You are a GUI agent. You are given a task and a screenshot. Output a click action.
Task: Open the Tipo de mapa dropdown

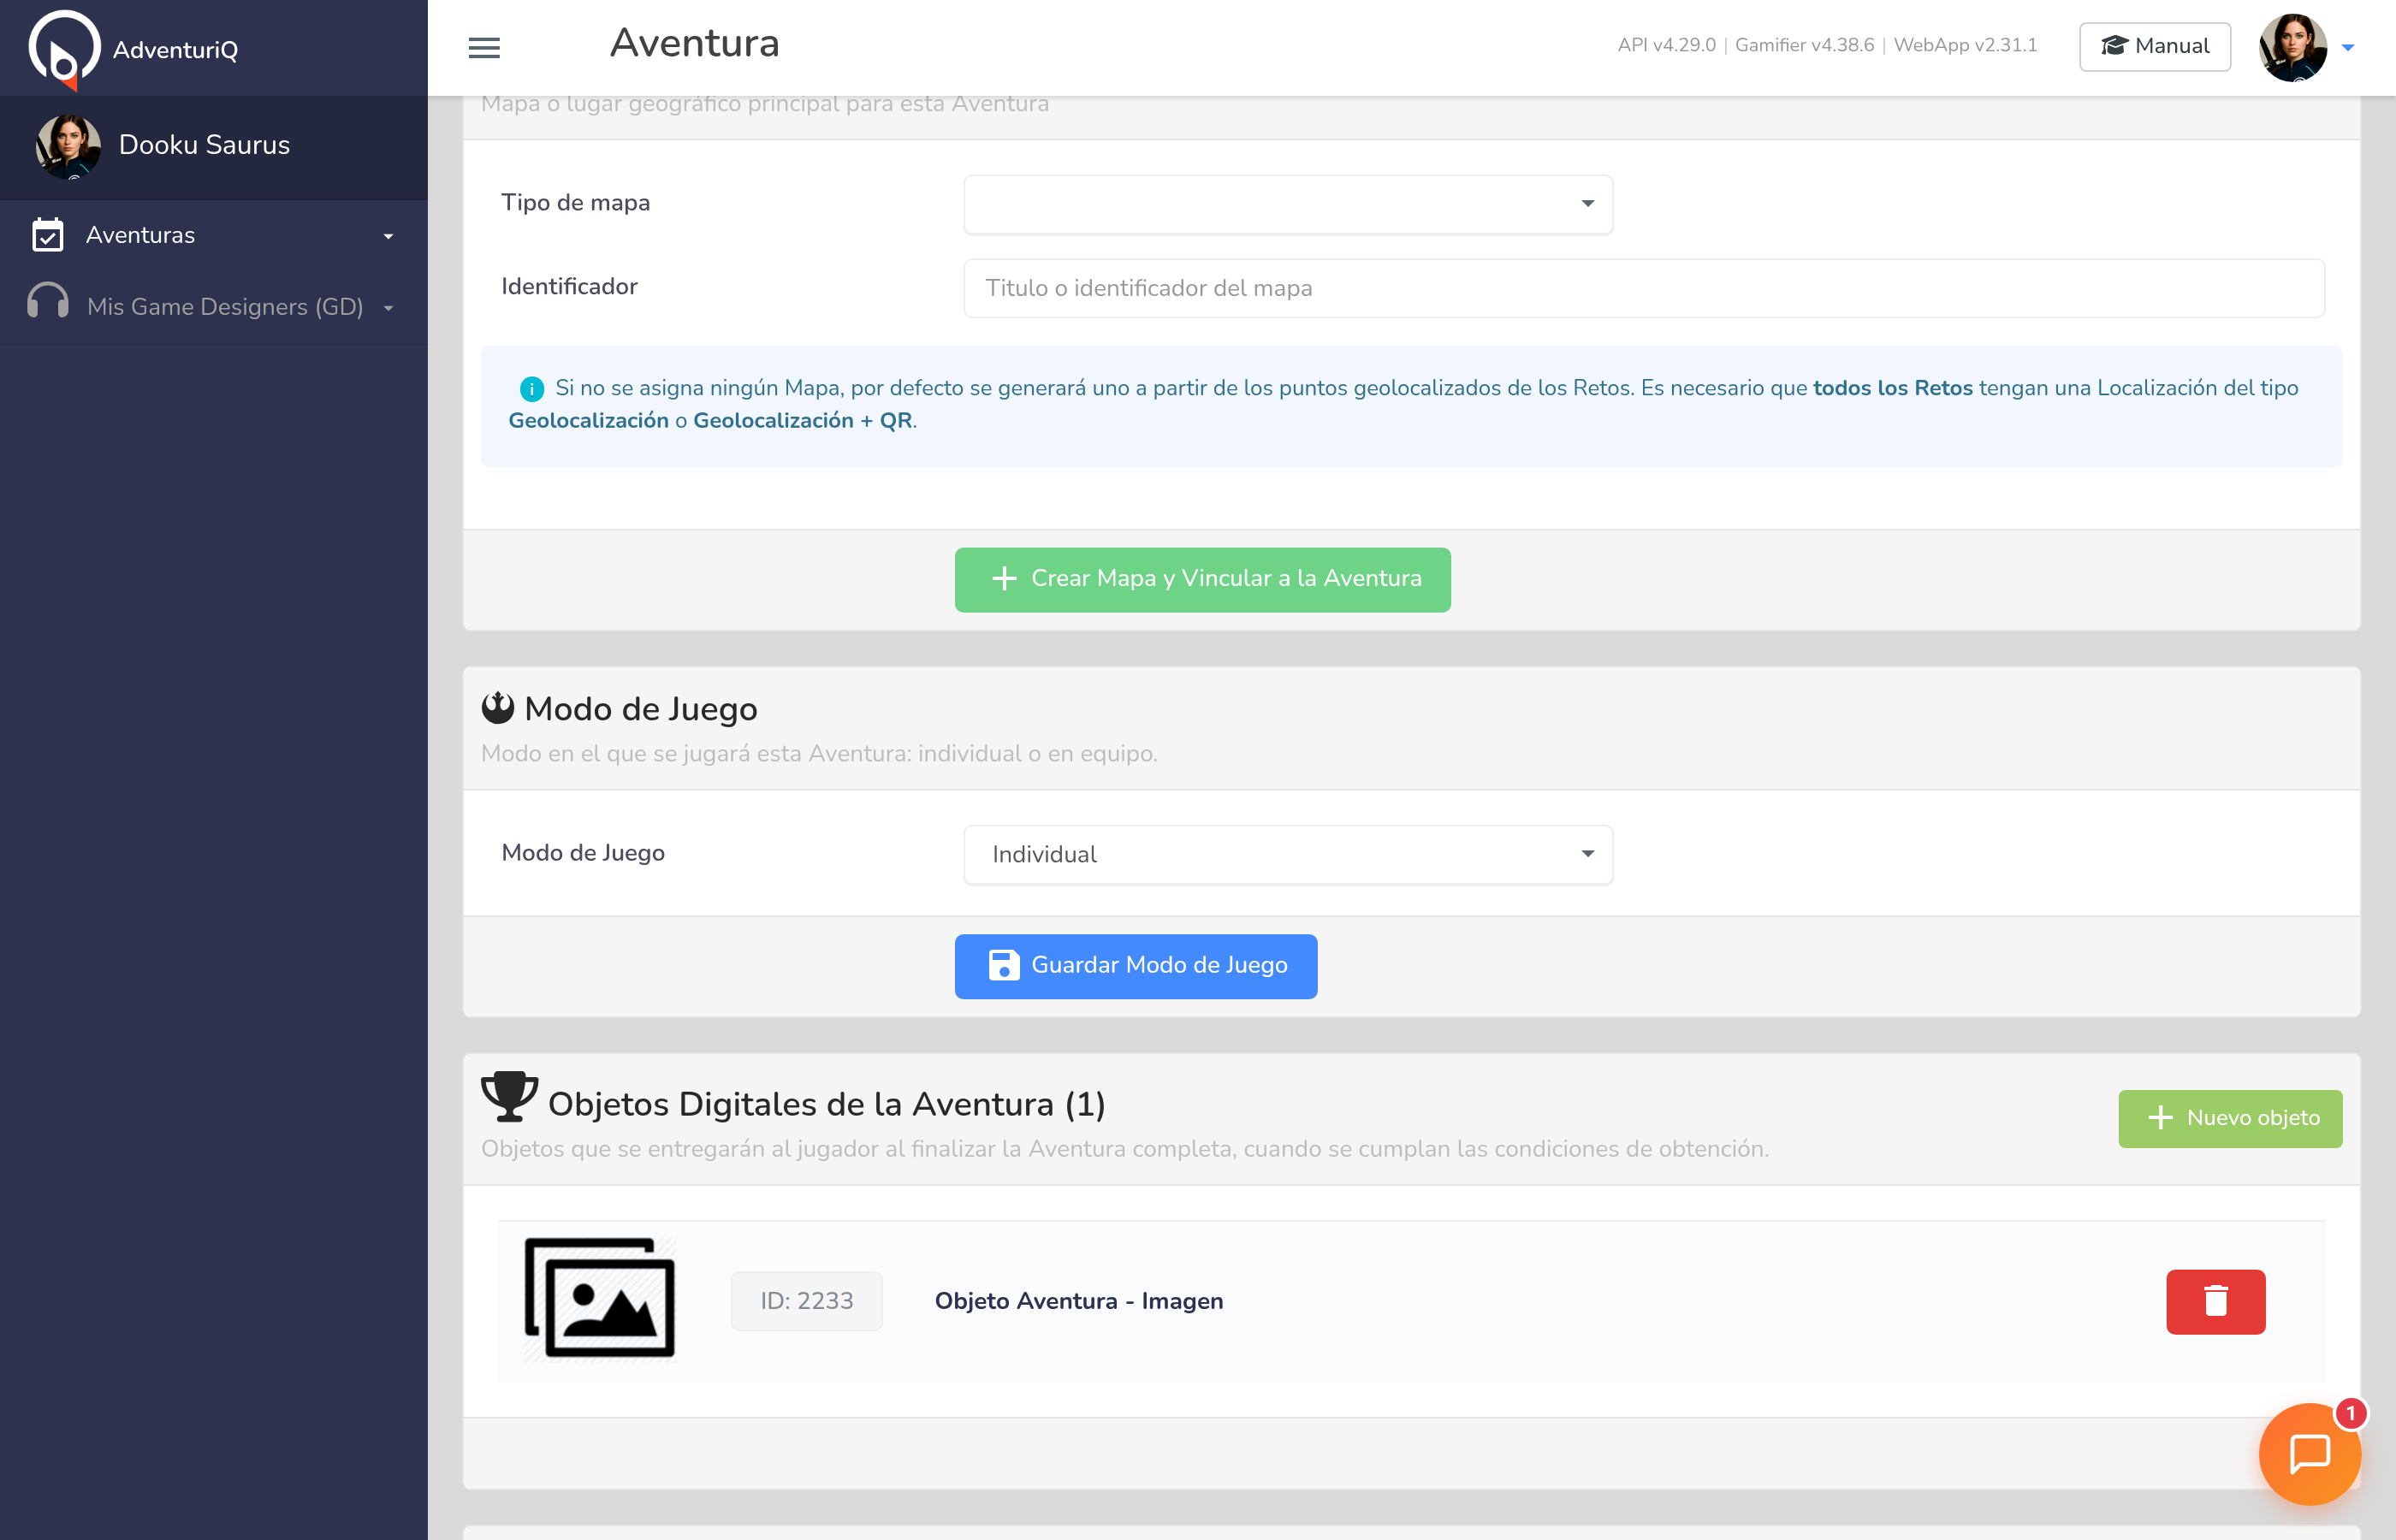[1288, 204]
